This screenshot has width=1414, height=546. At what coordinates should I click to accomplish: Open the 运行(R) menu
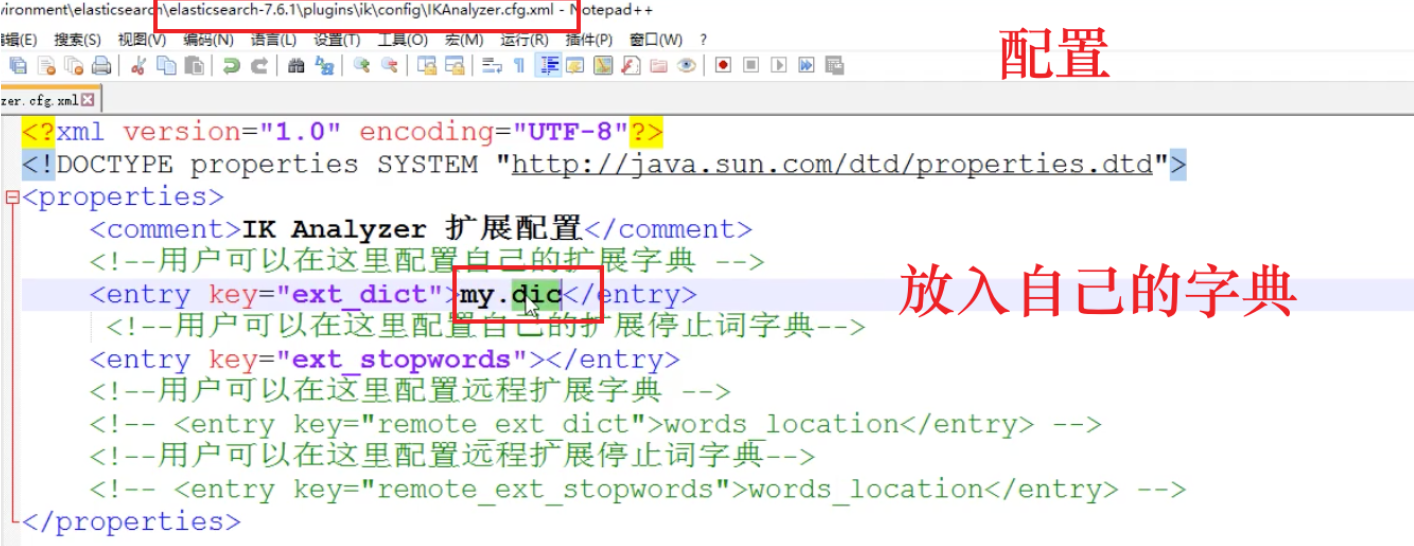click(524, 40)
